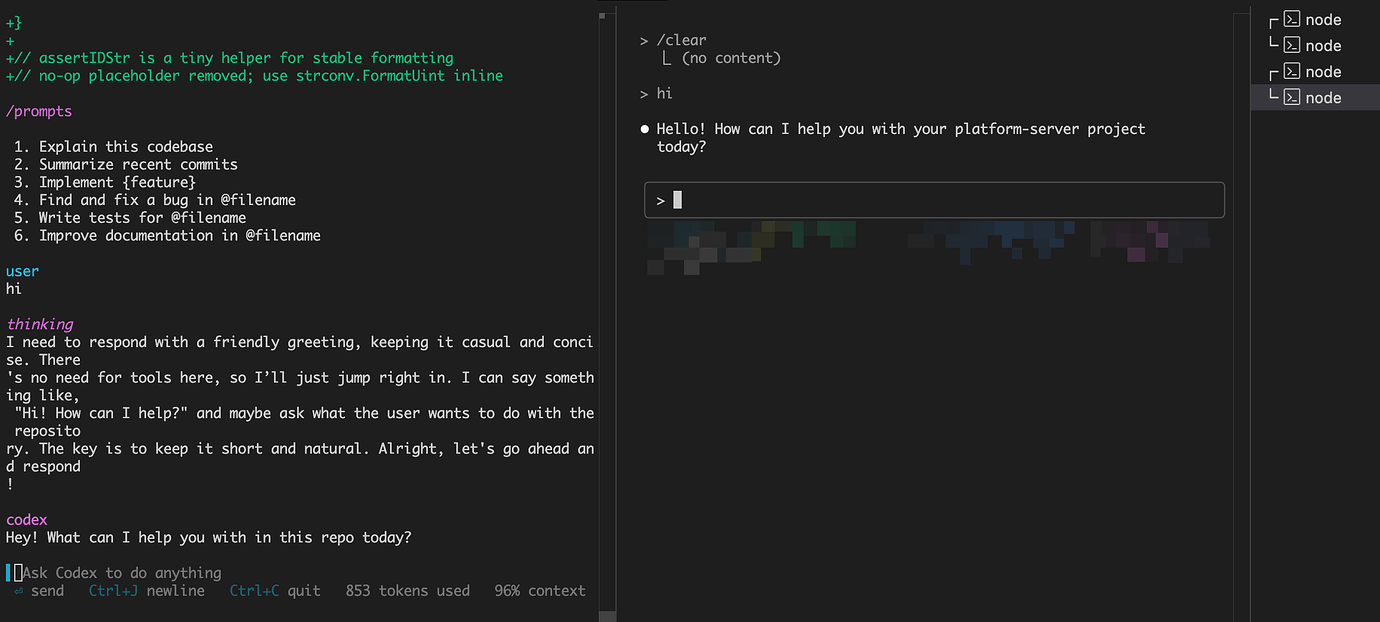1380x622 pixels.
Task: Click prompt '5. Write tests for @filename'
Action: coord(130,217)
